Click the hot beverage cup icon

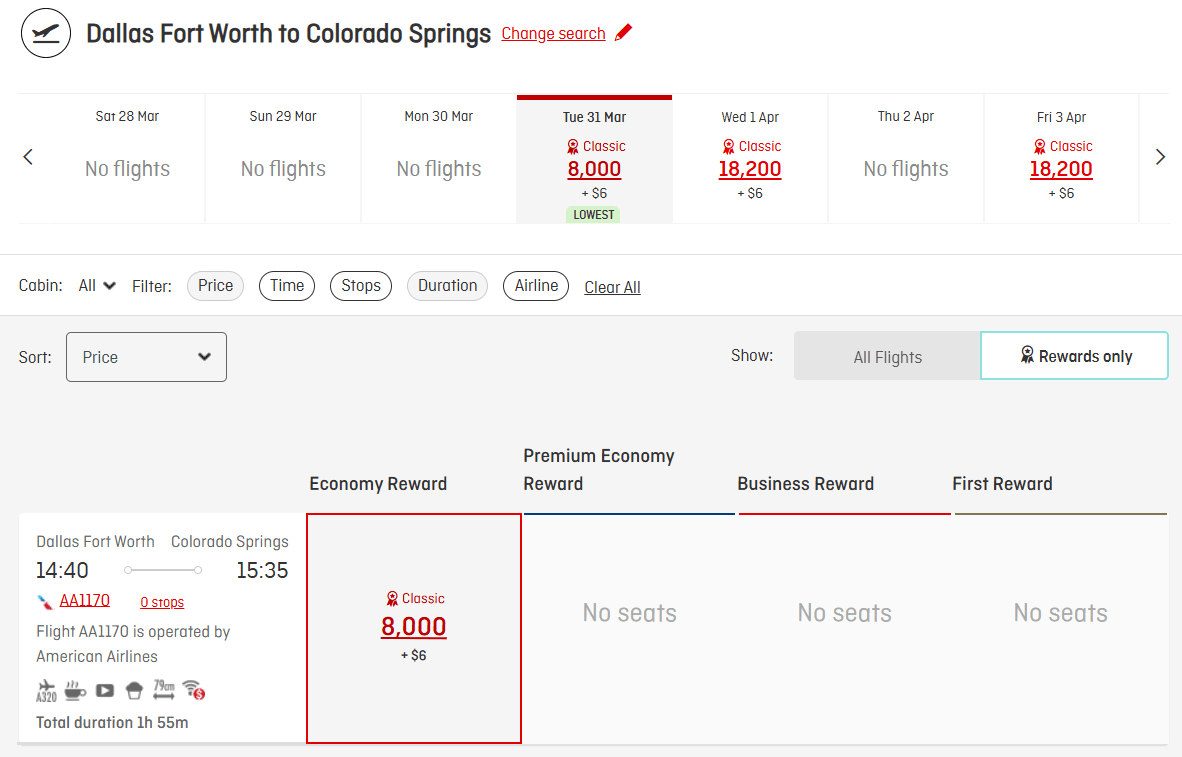coord(75,690)
